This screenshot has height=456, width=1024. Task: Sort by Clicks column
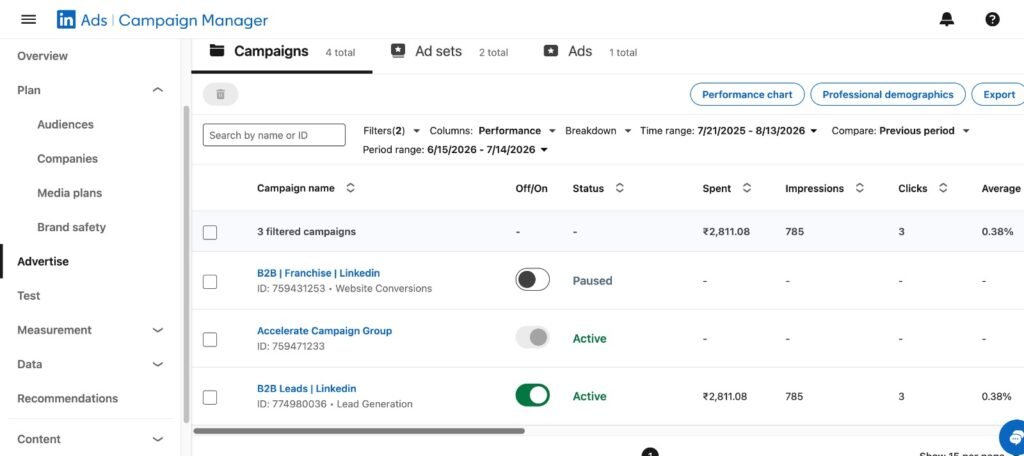[943, 188]
